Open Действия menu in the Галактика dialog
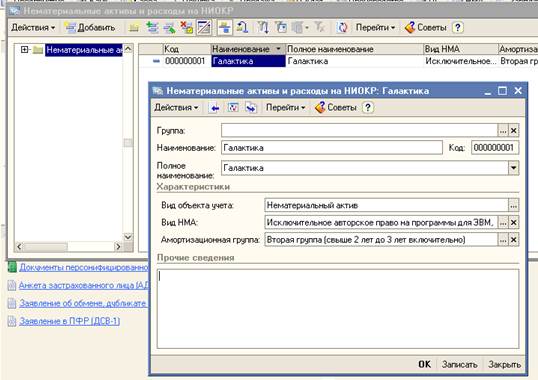The width and height of the screenshot is (538, 380). (176, 108)
